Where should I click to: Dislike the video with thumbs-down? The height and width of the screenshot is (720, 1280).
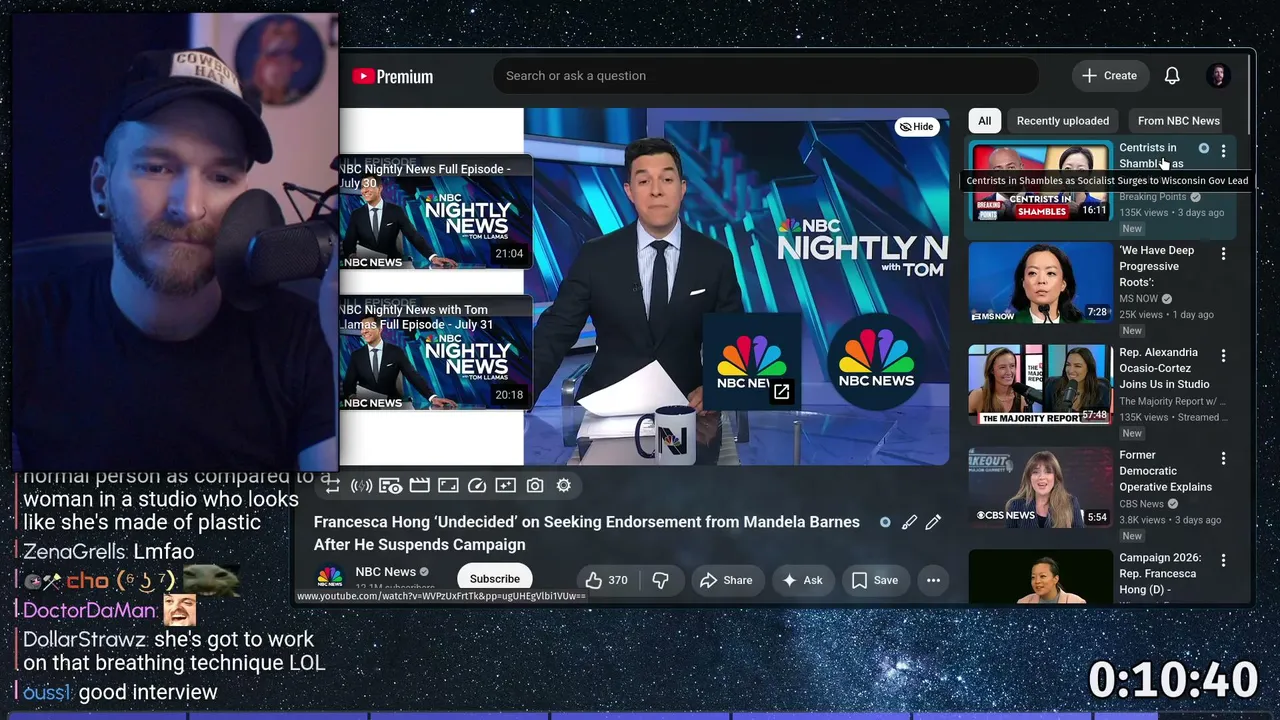pos(660,580)
